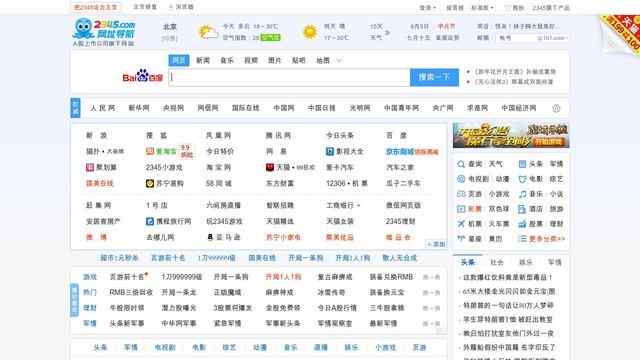Open the 中国日报 link
Screen dimensions: 640x360
tap(322, 108)
